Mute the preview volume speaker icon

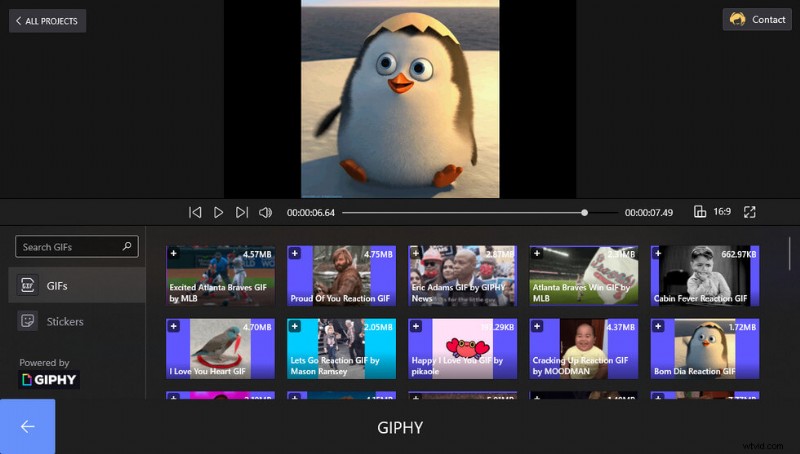point(265,212)
